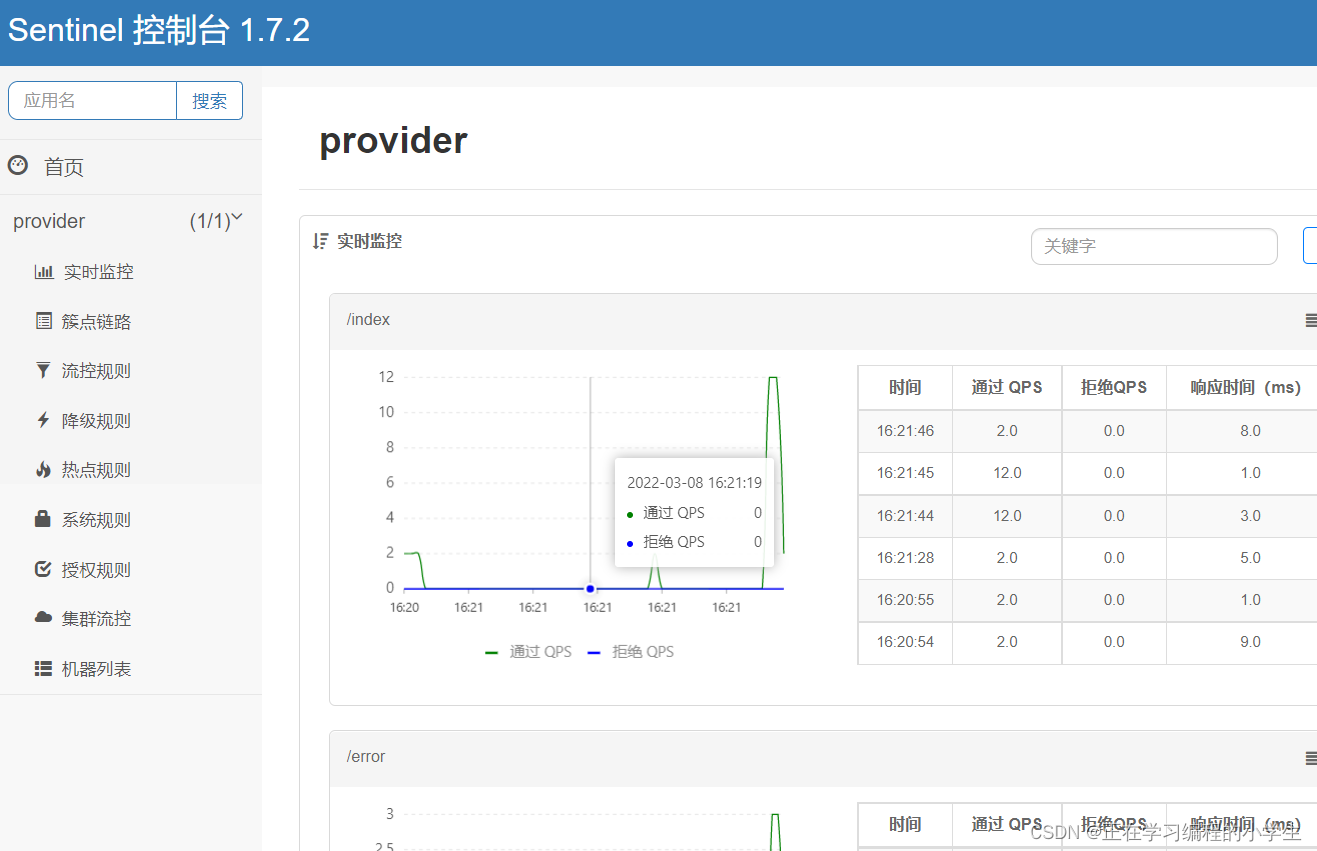1317x851 pixels.
Task: Click the 16:21:45 time cell
Action: point(905,473)
